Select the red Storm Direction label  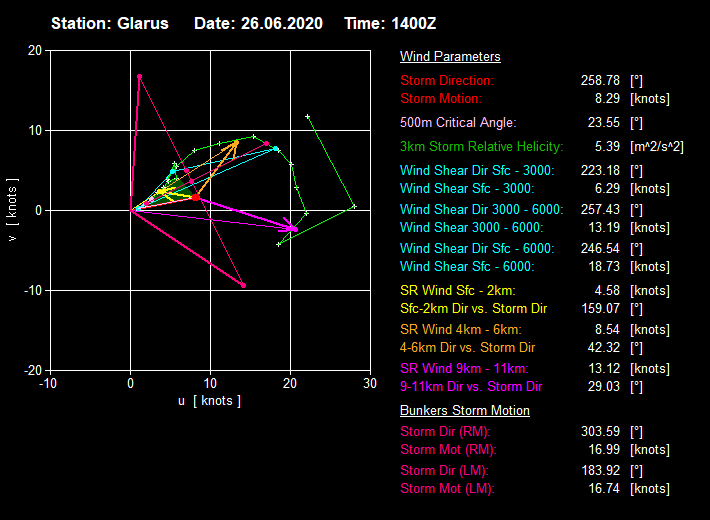click(x=447, y=80)
